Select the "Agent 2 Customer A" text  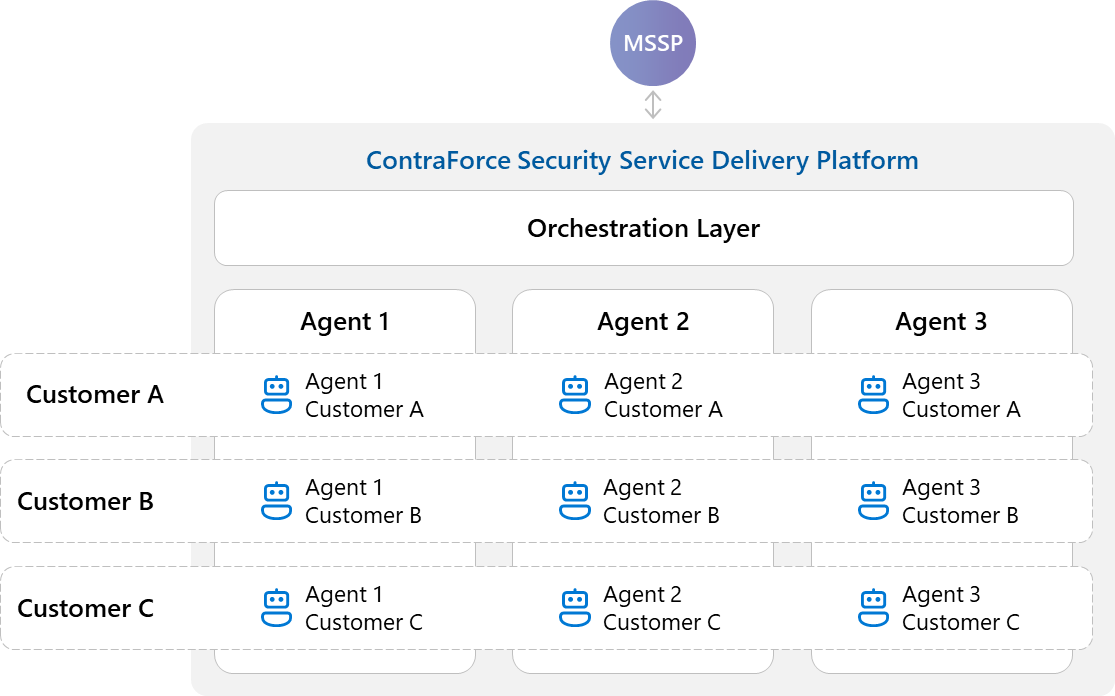point(663,395)
